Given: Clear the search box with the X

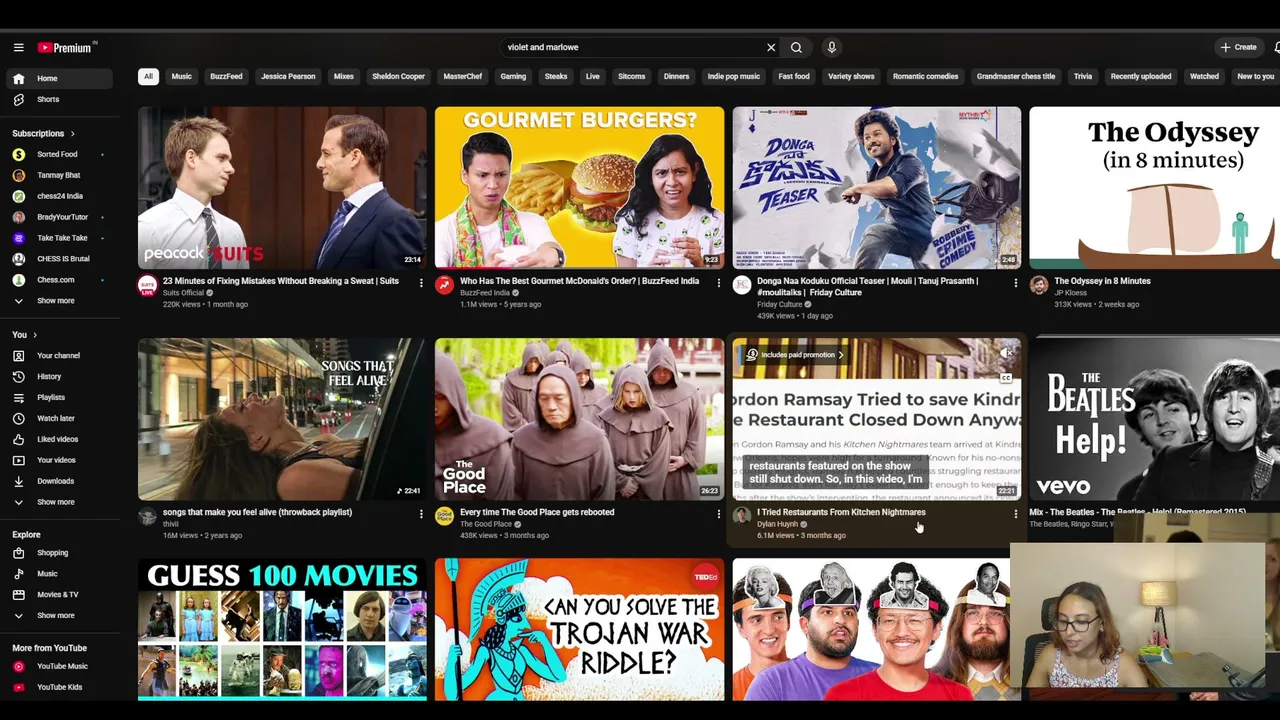Looking at the screenshot, I should (x=771, y=47).
